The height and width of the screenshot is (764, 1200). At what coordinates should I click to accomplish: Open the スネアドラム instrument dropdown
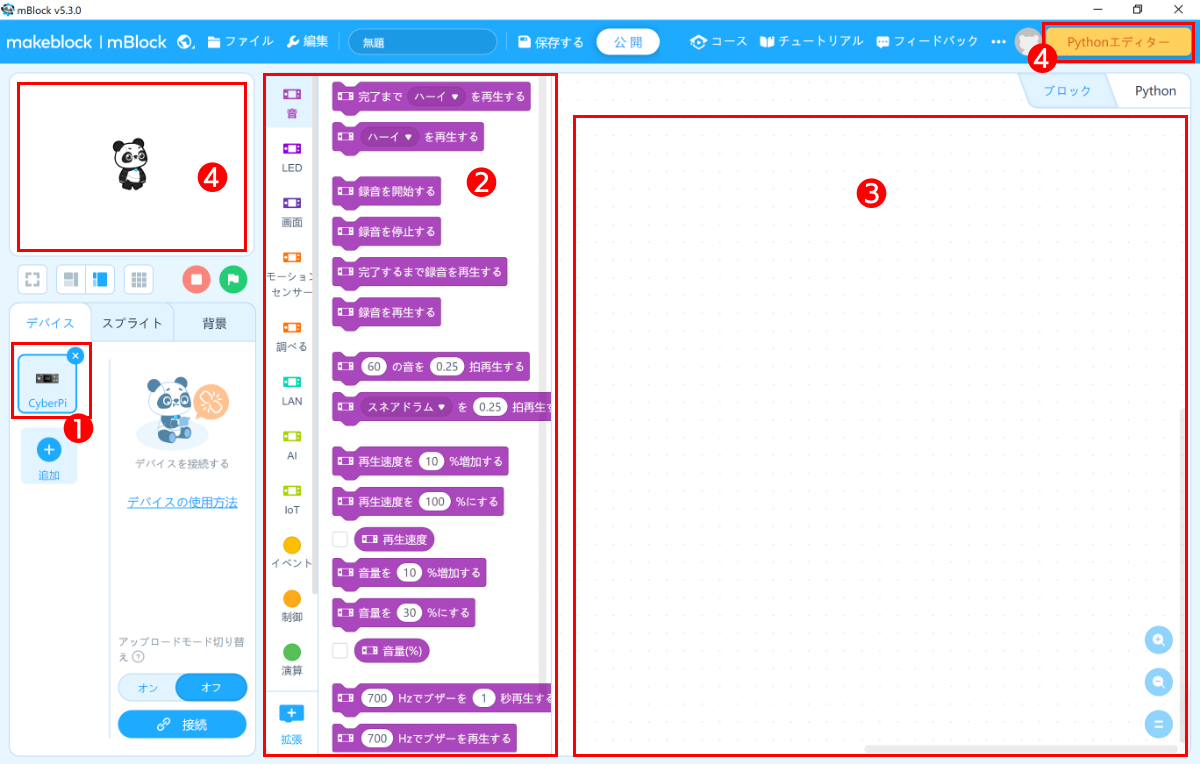(x=407, y=407)
